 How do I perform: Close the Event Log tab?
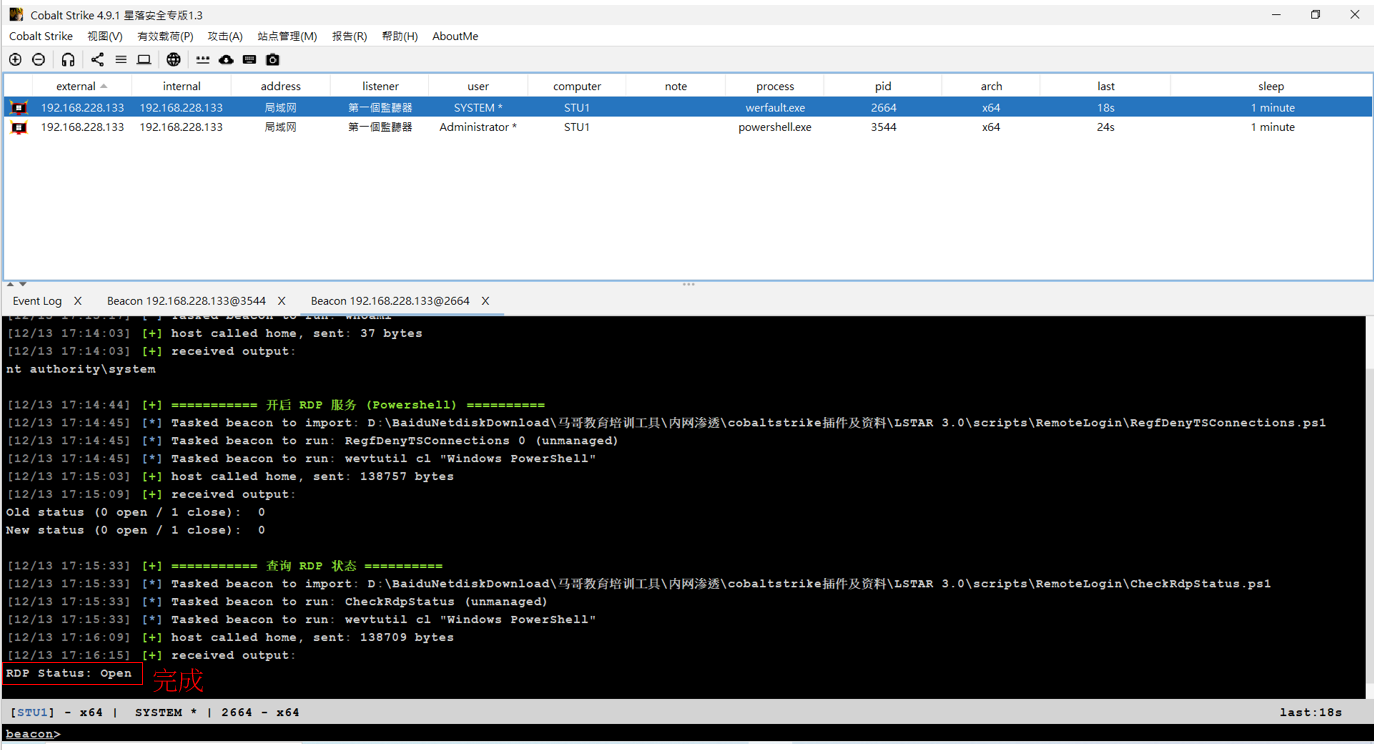click(x=78, y=301)
